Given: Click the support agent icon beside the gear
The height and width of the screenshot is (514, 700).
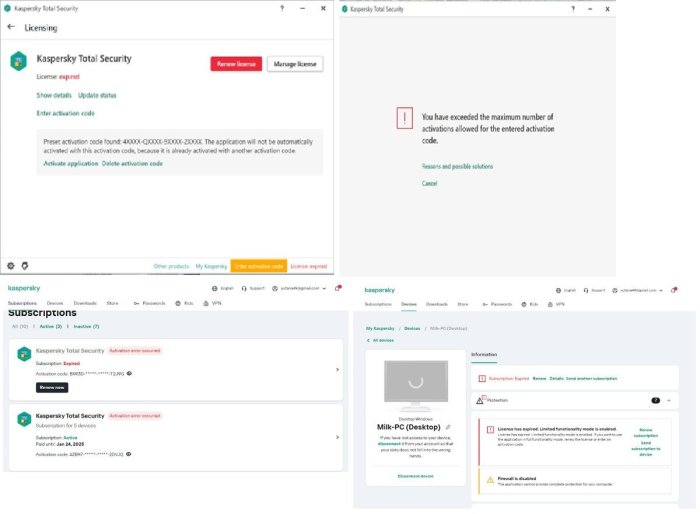Looking at the screenshot, I should [x=25, y=266].
